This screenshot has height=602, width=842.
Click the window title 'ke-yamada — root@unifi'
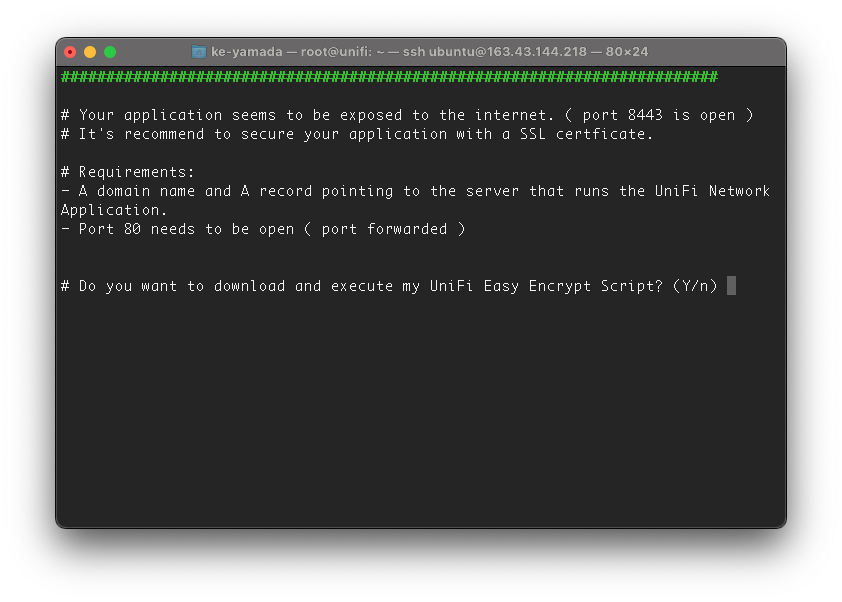(291, 52)
